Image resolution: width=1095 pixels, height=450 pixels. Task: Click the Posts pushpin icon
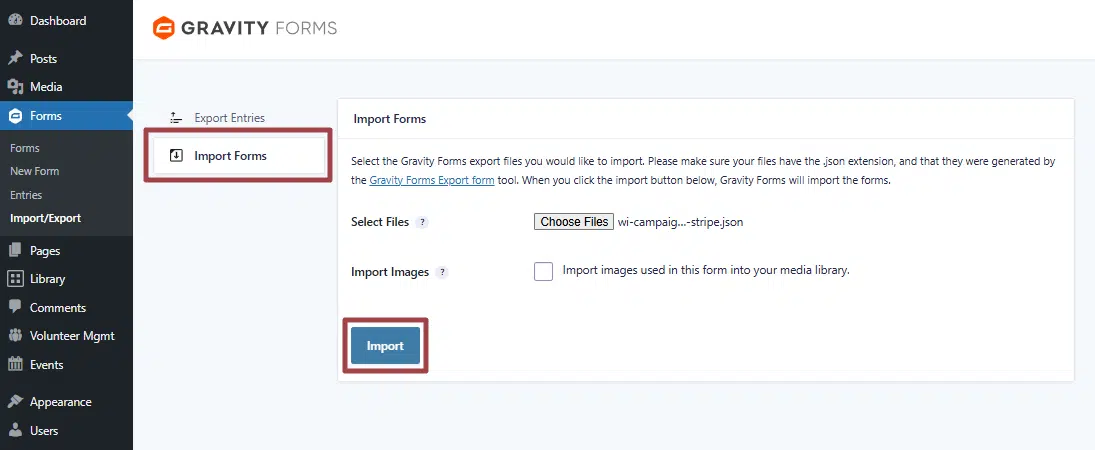(x=15, y=59)
